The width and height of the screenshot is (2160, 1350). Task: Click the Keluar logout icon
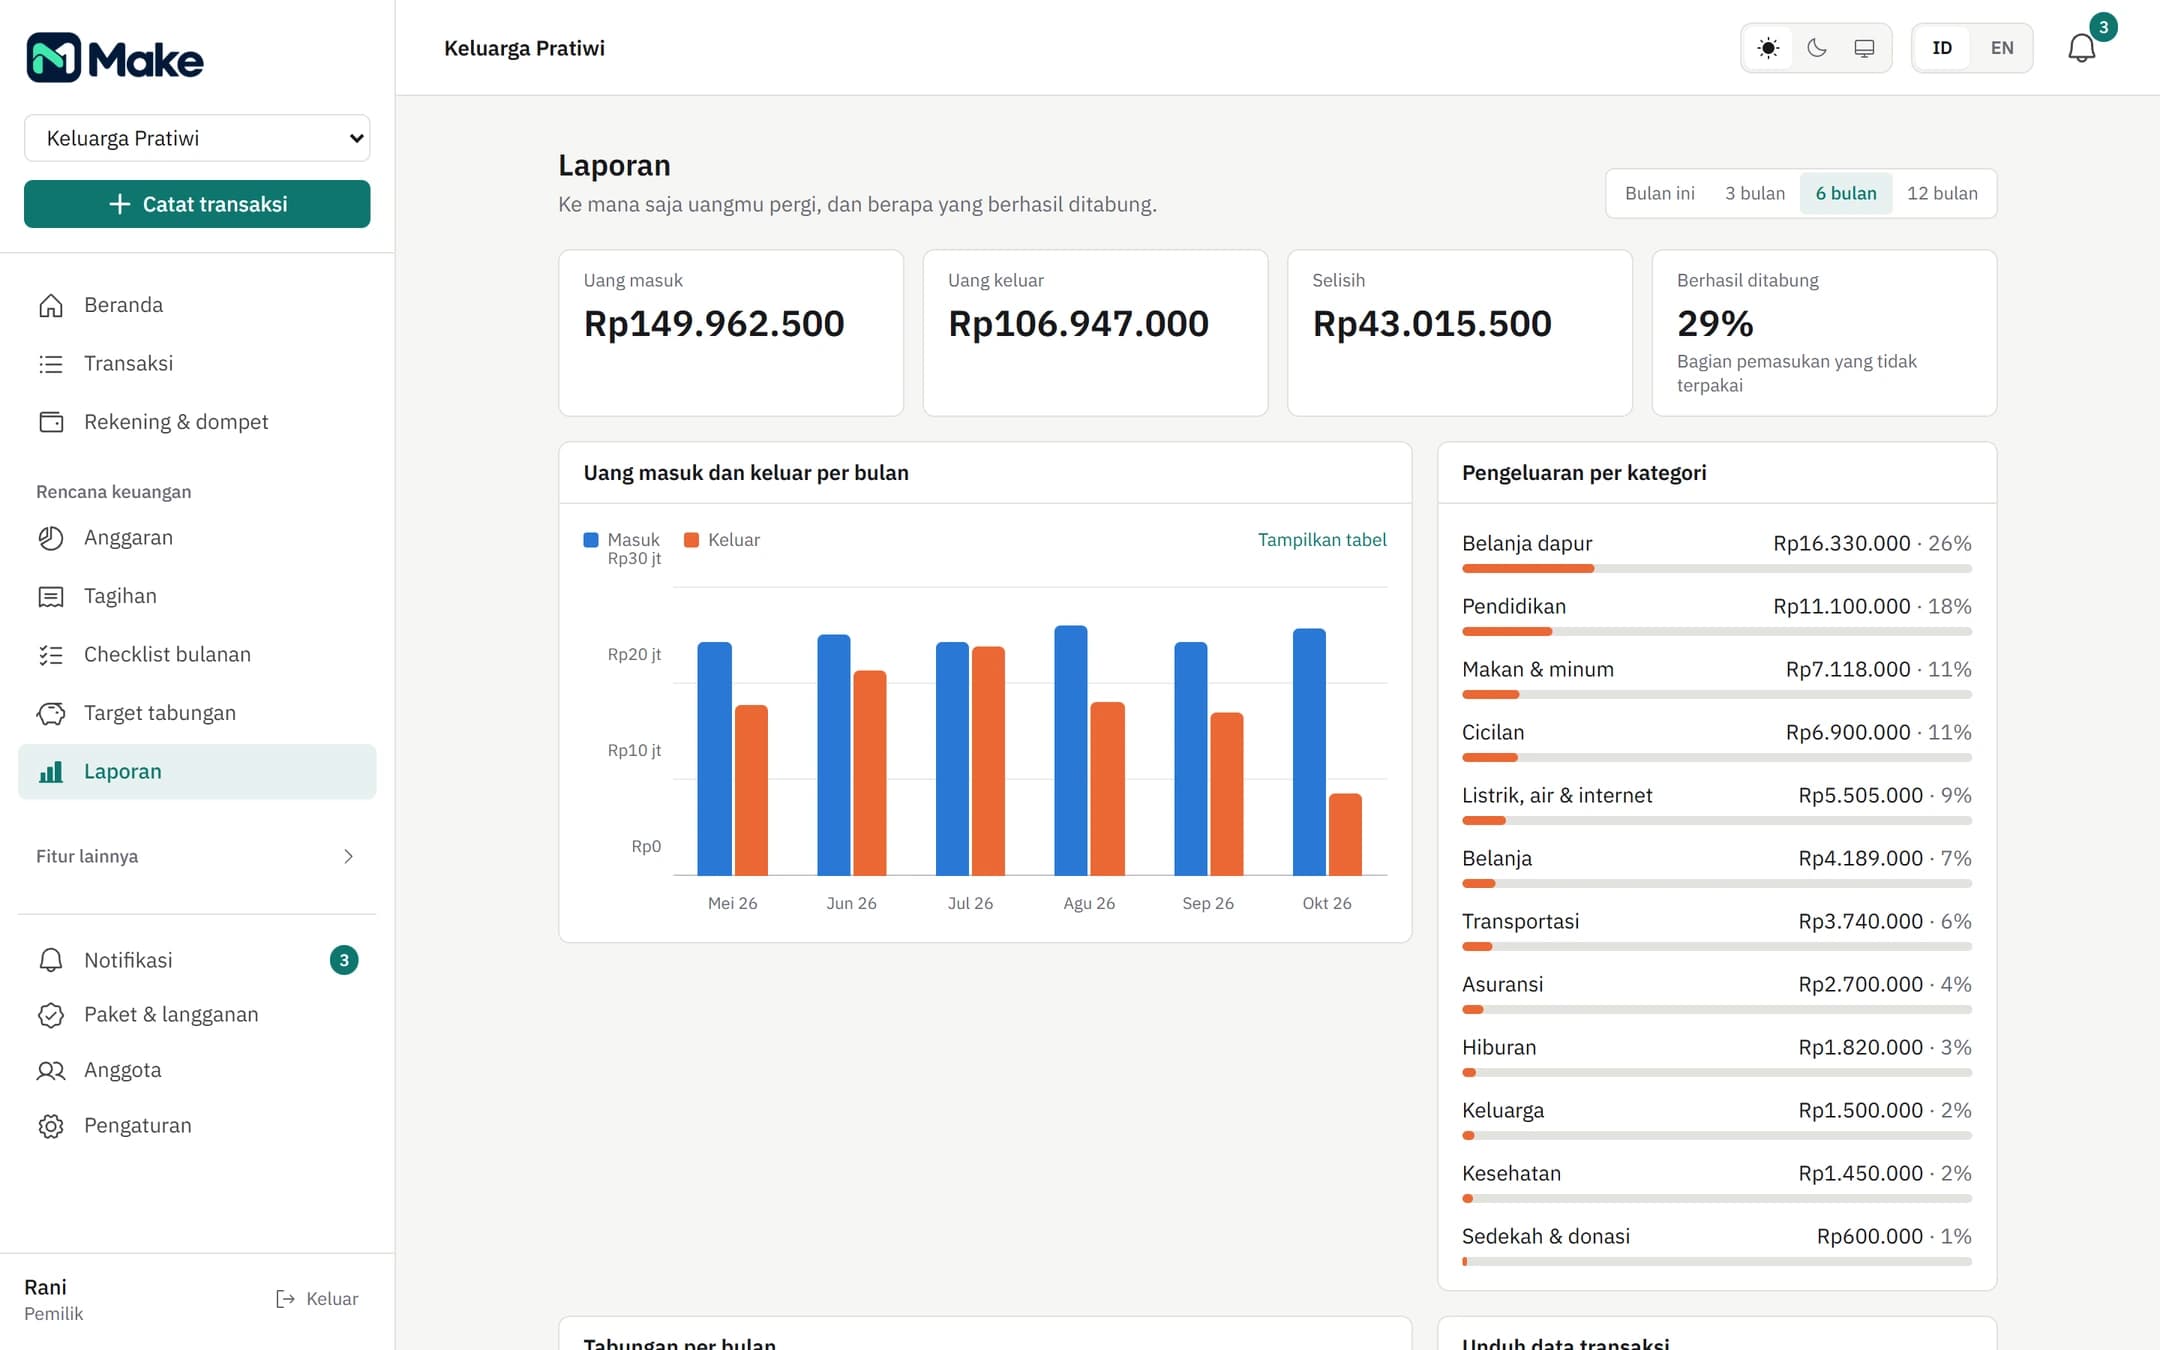(285, 1299)
